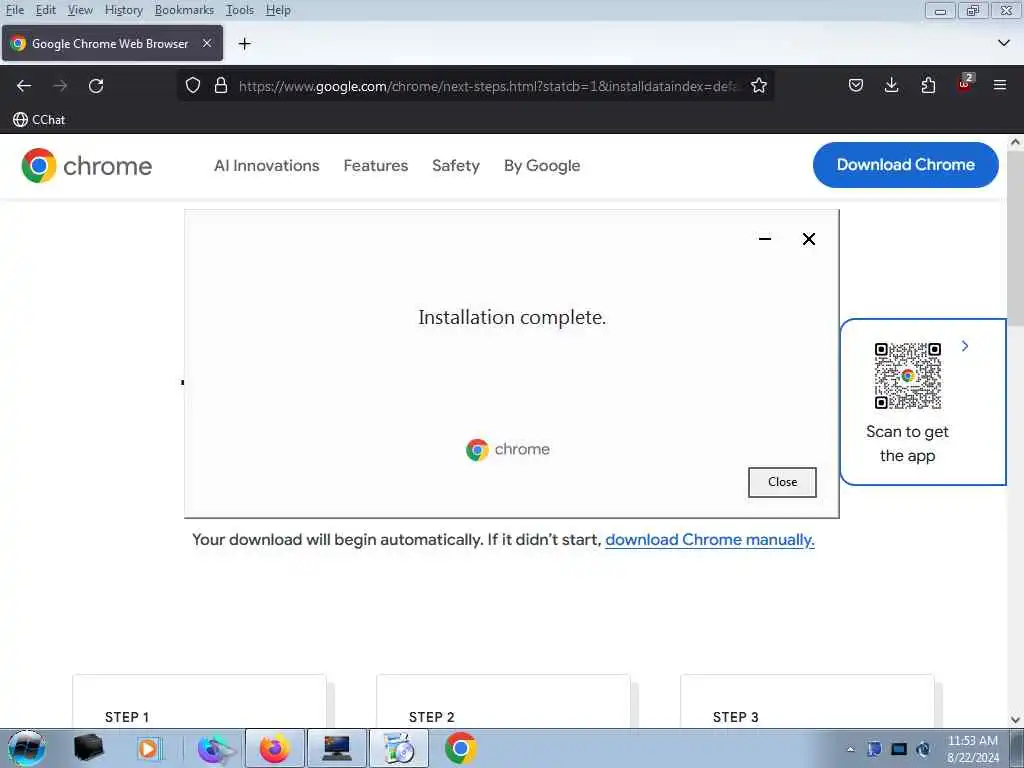Open the Tools menu
The image size is (1024, 768).
click(x=240, y=10)
